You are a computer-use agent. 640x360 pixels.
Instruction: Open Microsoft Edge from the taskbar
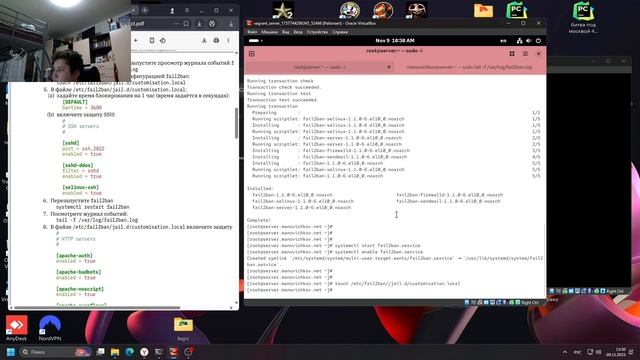[130, 352]
